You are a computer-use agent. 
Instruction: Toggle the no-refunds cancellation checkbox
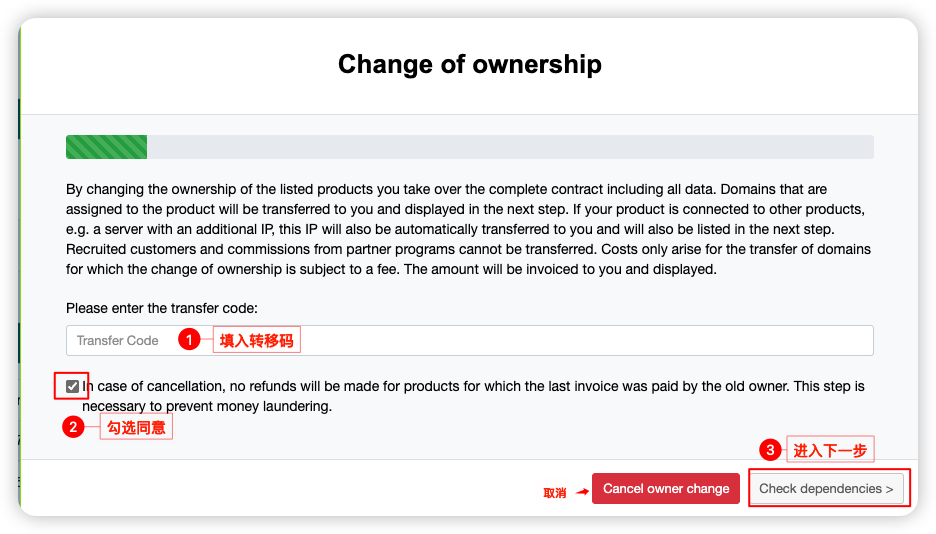(x=72, y=386)
